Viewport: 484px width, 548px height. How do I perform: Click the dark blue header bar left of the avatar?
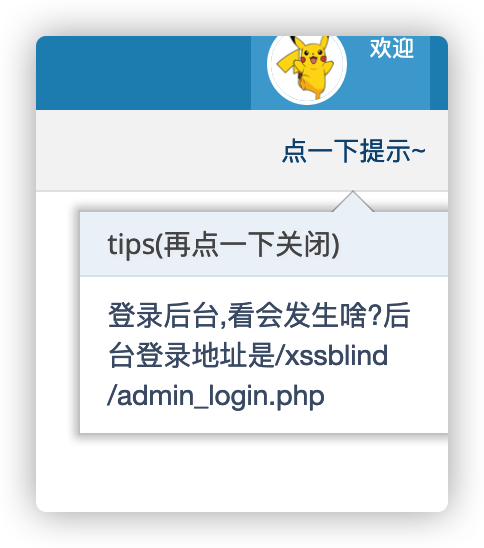[143, 73]
